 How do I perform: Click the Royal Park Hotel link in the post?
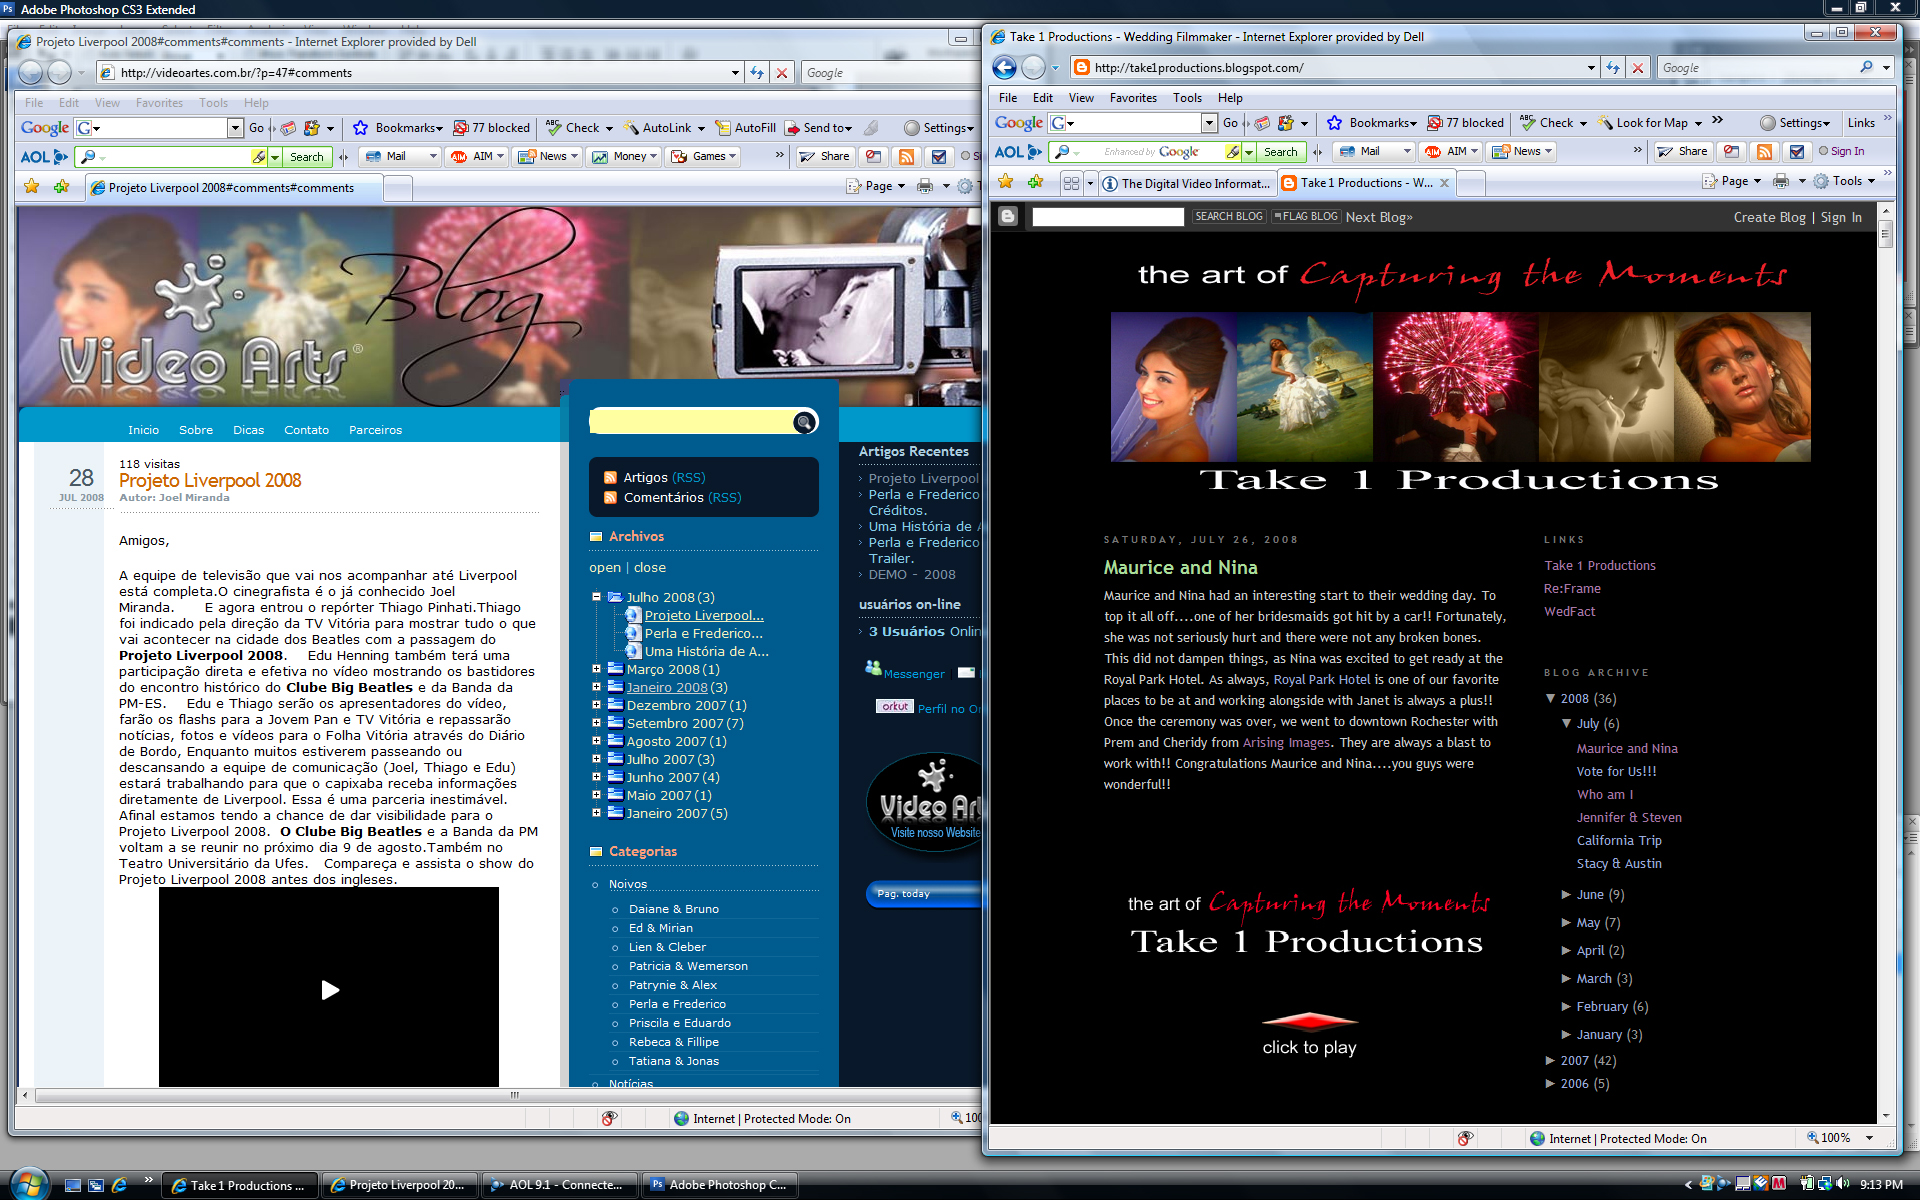click(1321, 680)
